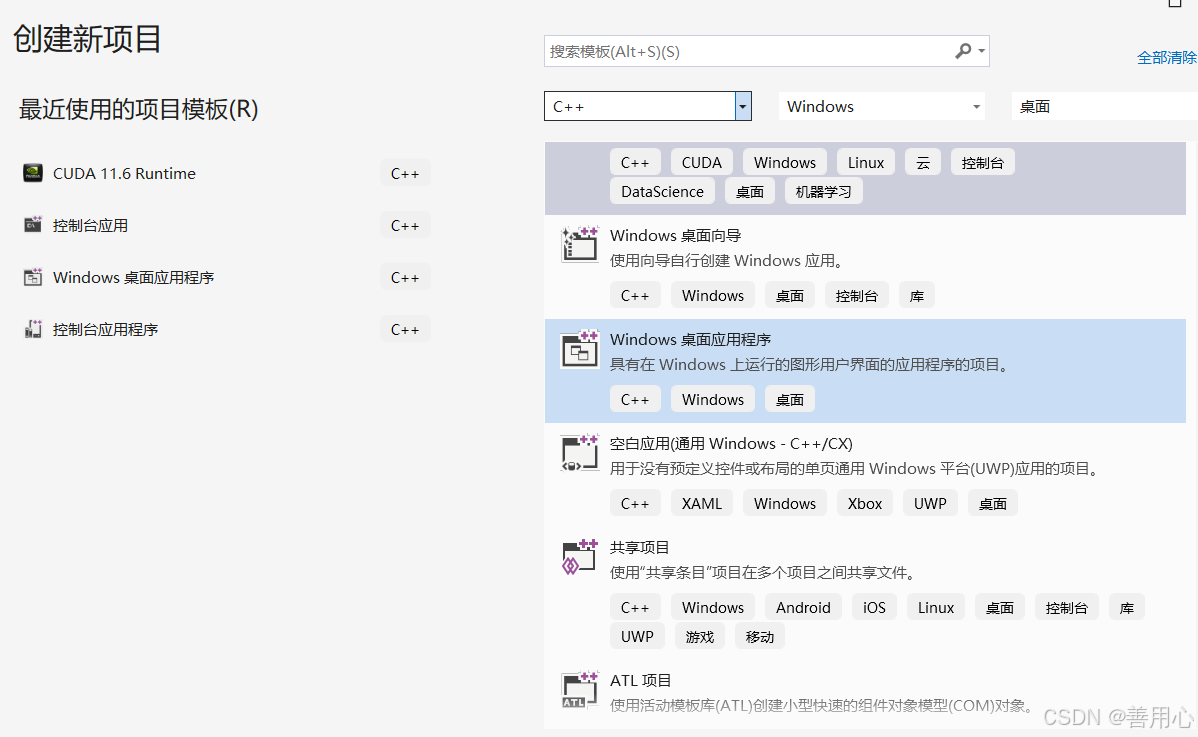Click the 控制台 tag under Windows 桌面向导
Screen dimensions: 1198x737
pos(856,296)
